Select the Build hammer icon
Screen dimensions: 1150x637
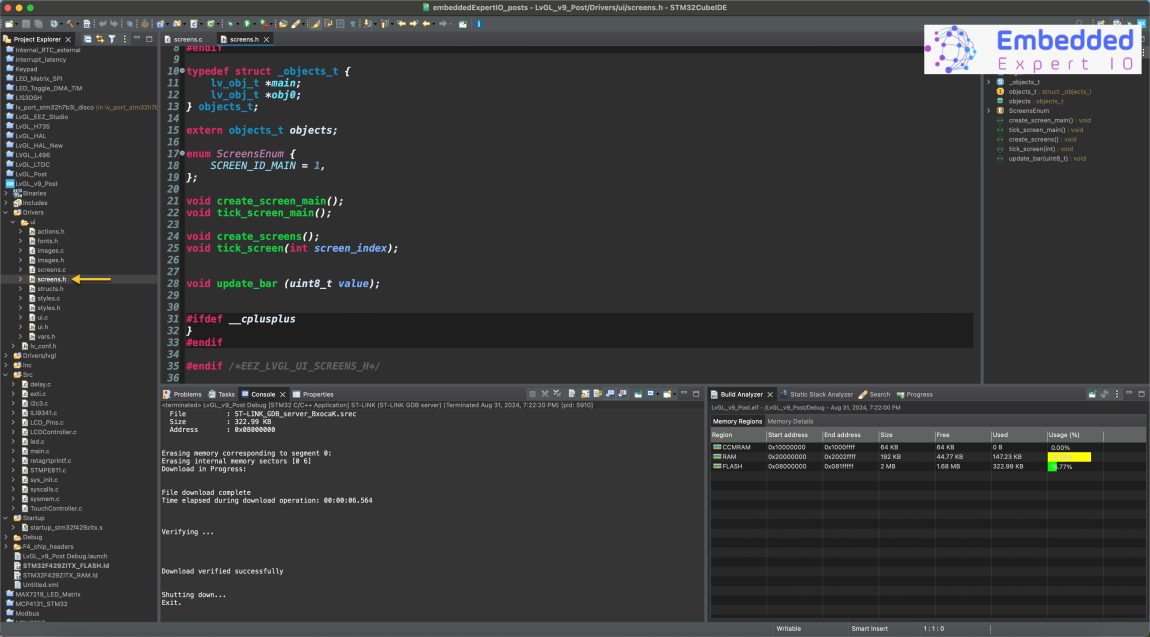pos(70,22)
